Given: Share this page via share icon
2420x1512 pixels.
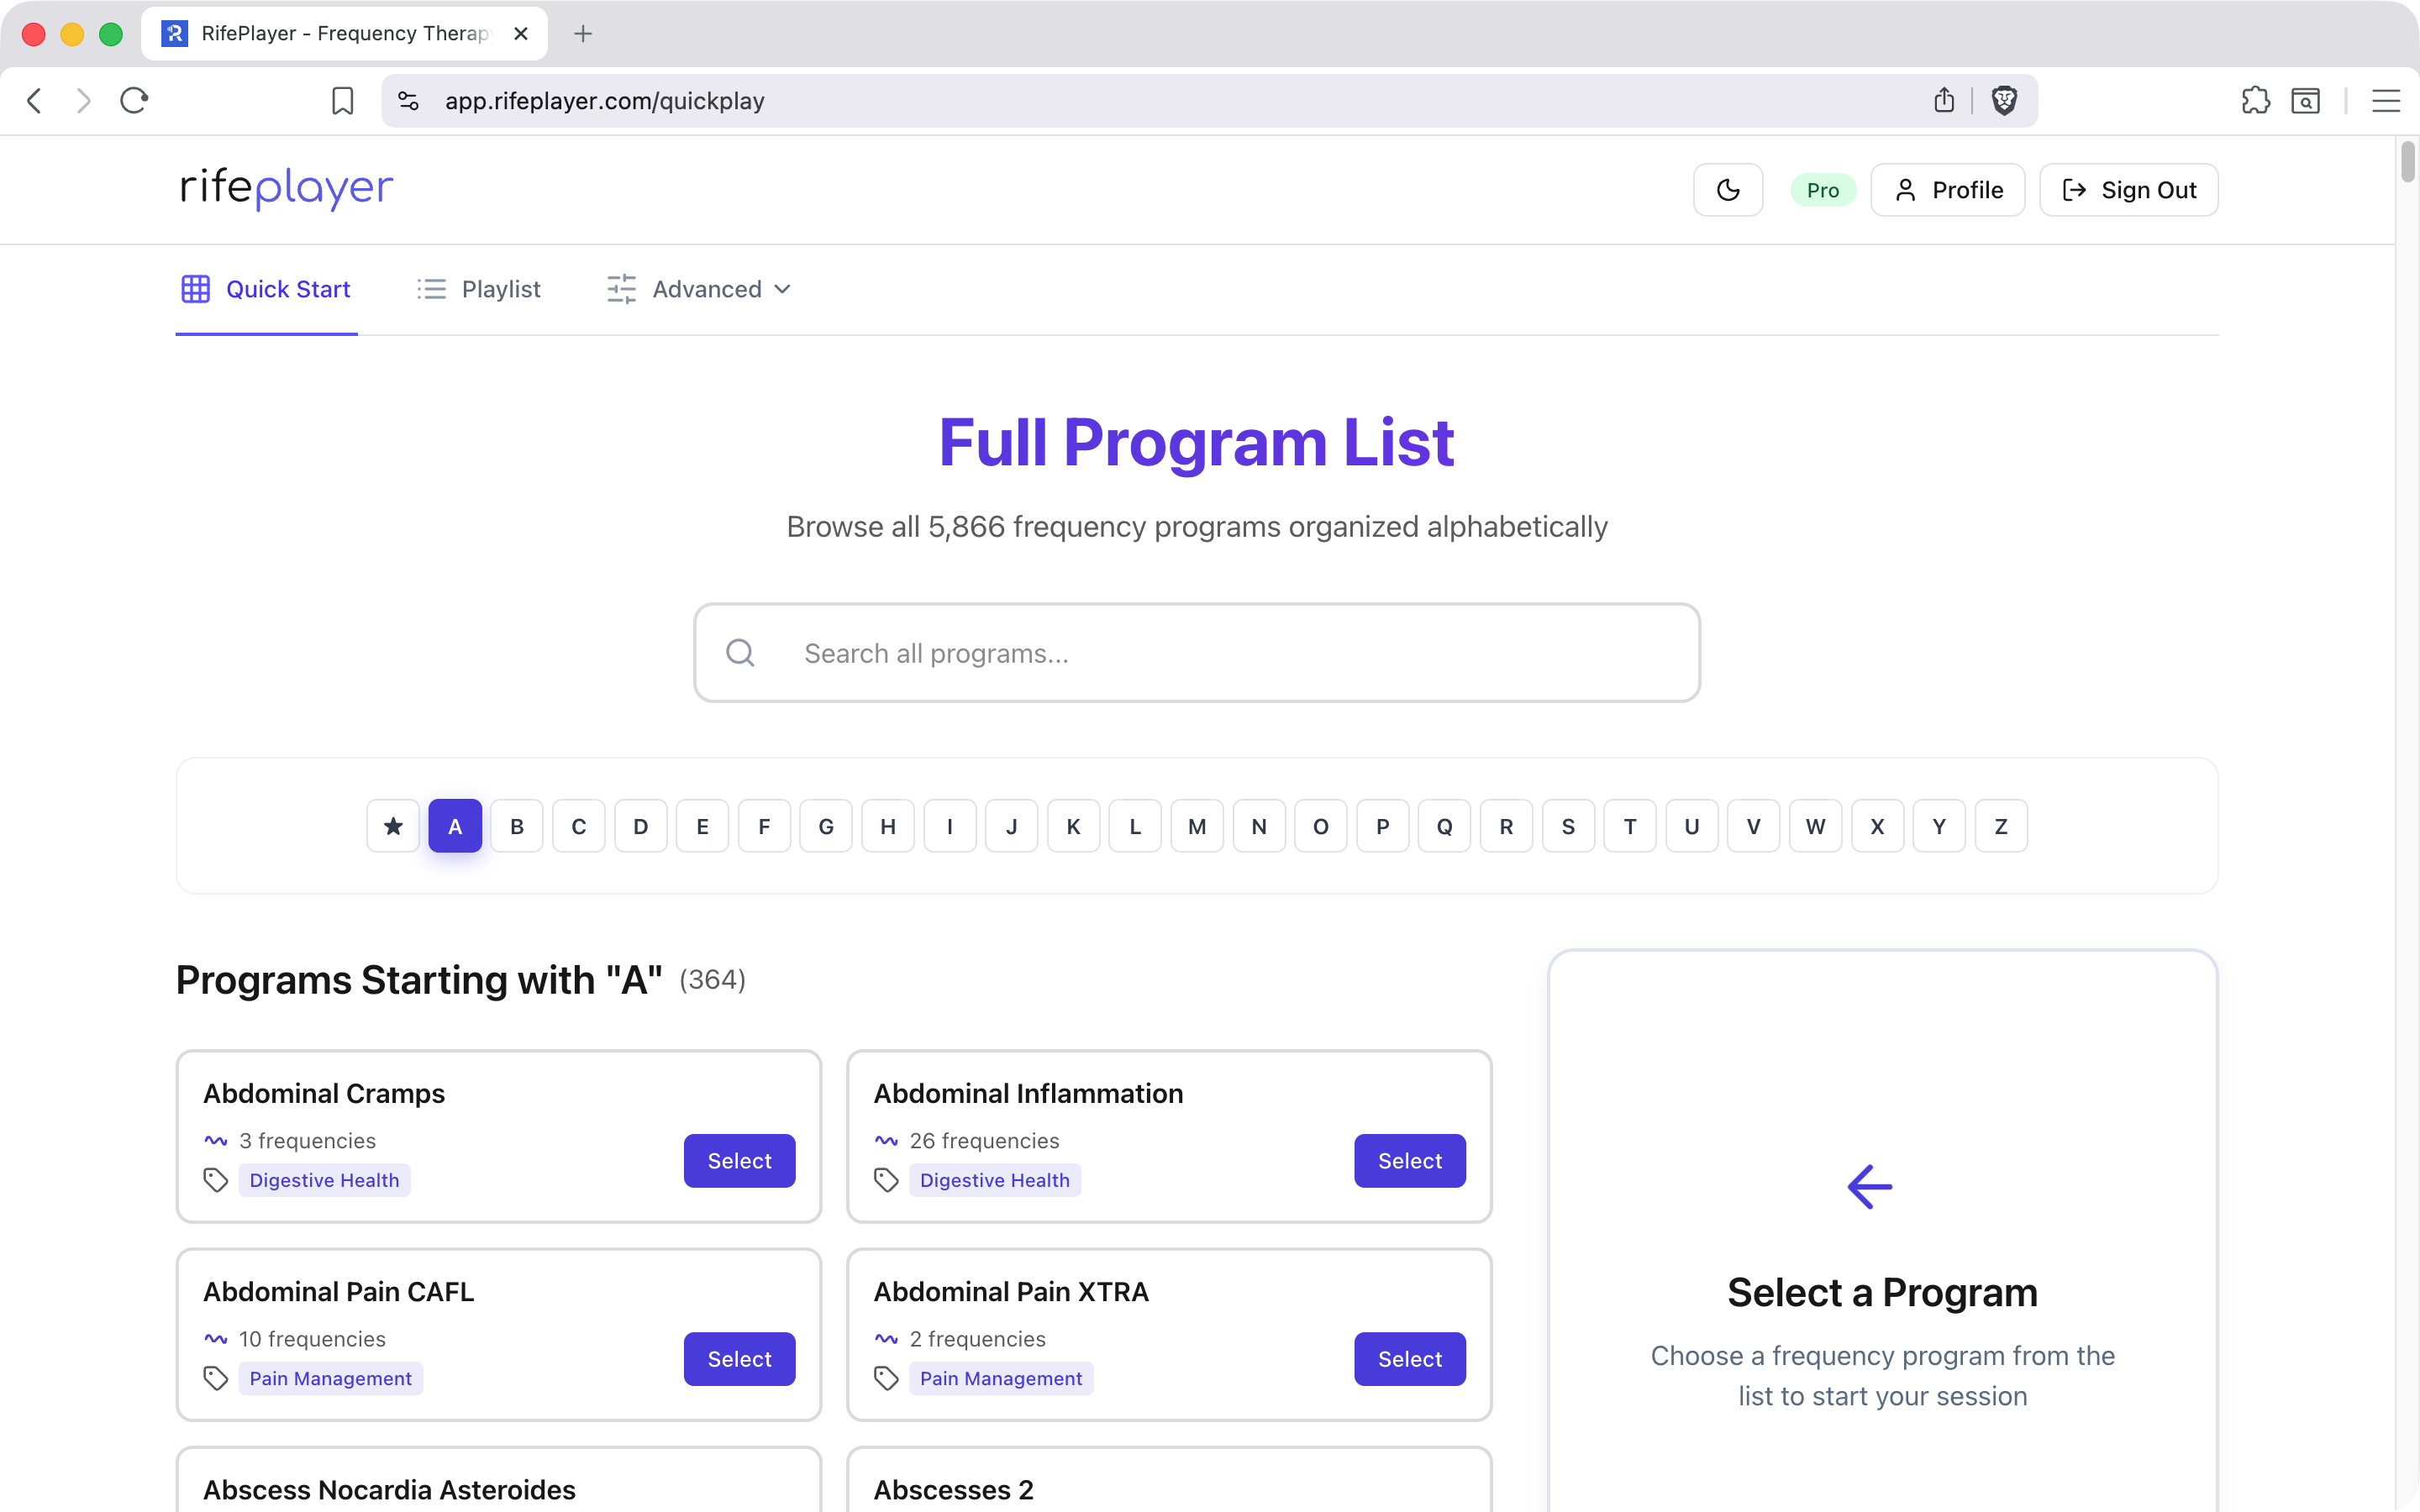Looking at the screenshot, I should tap(1943, 100).
